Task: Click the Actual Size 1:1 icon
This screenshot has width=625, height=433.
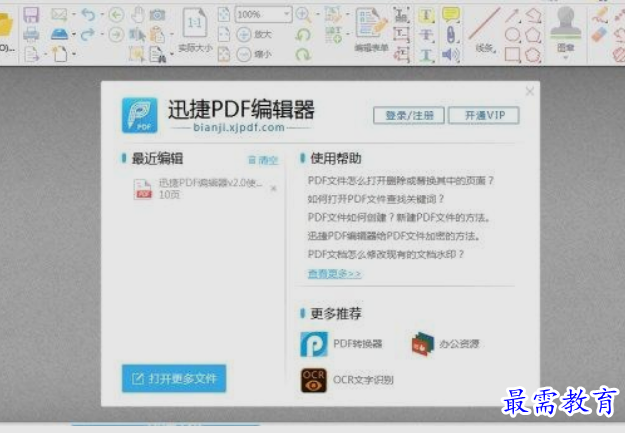Action: click(194, 23)
